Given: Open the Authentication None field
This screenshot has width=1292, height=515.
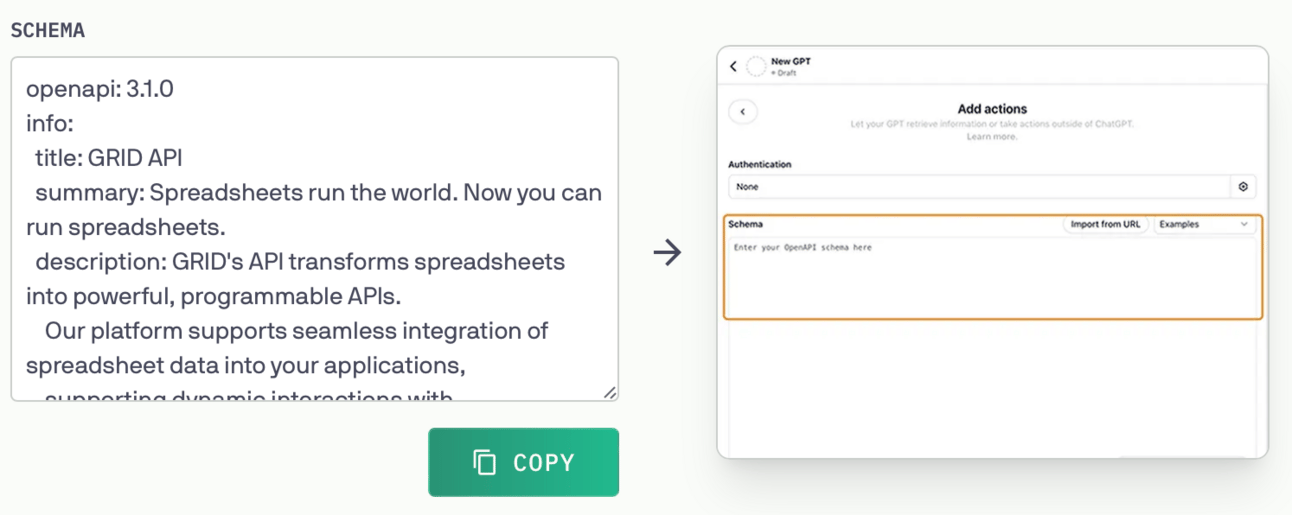Looking at the screenshot, I should (980, 186).
